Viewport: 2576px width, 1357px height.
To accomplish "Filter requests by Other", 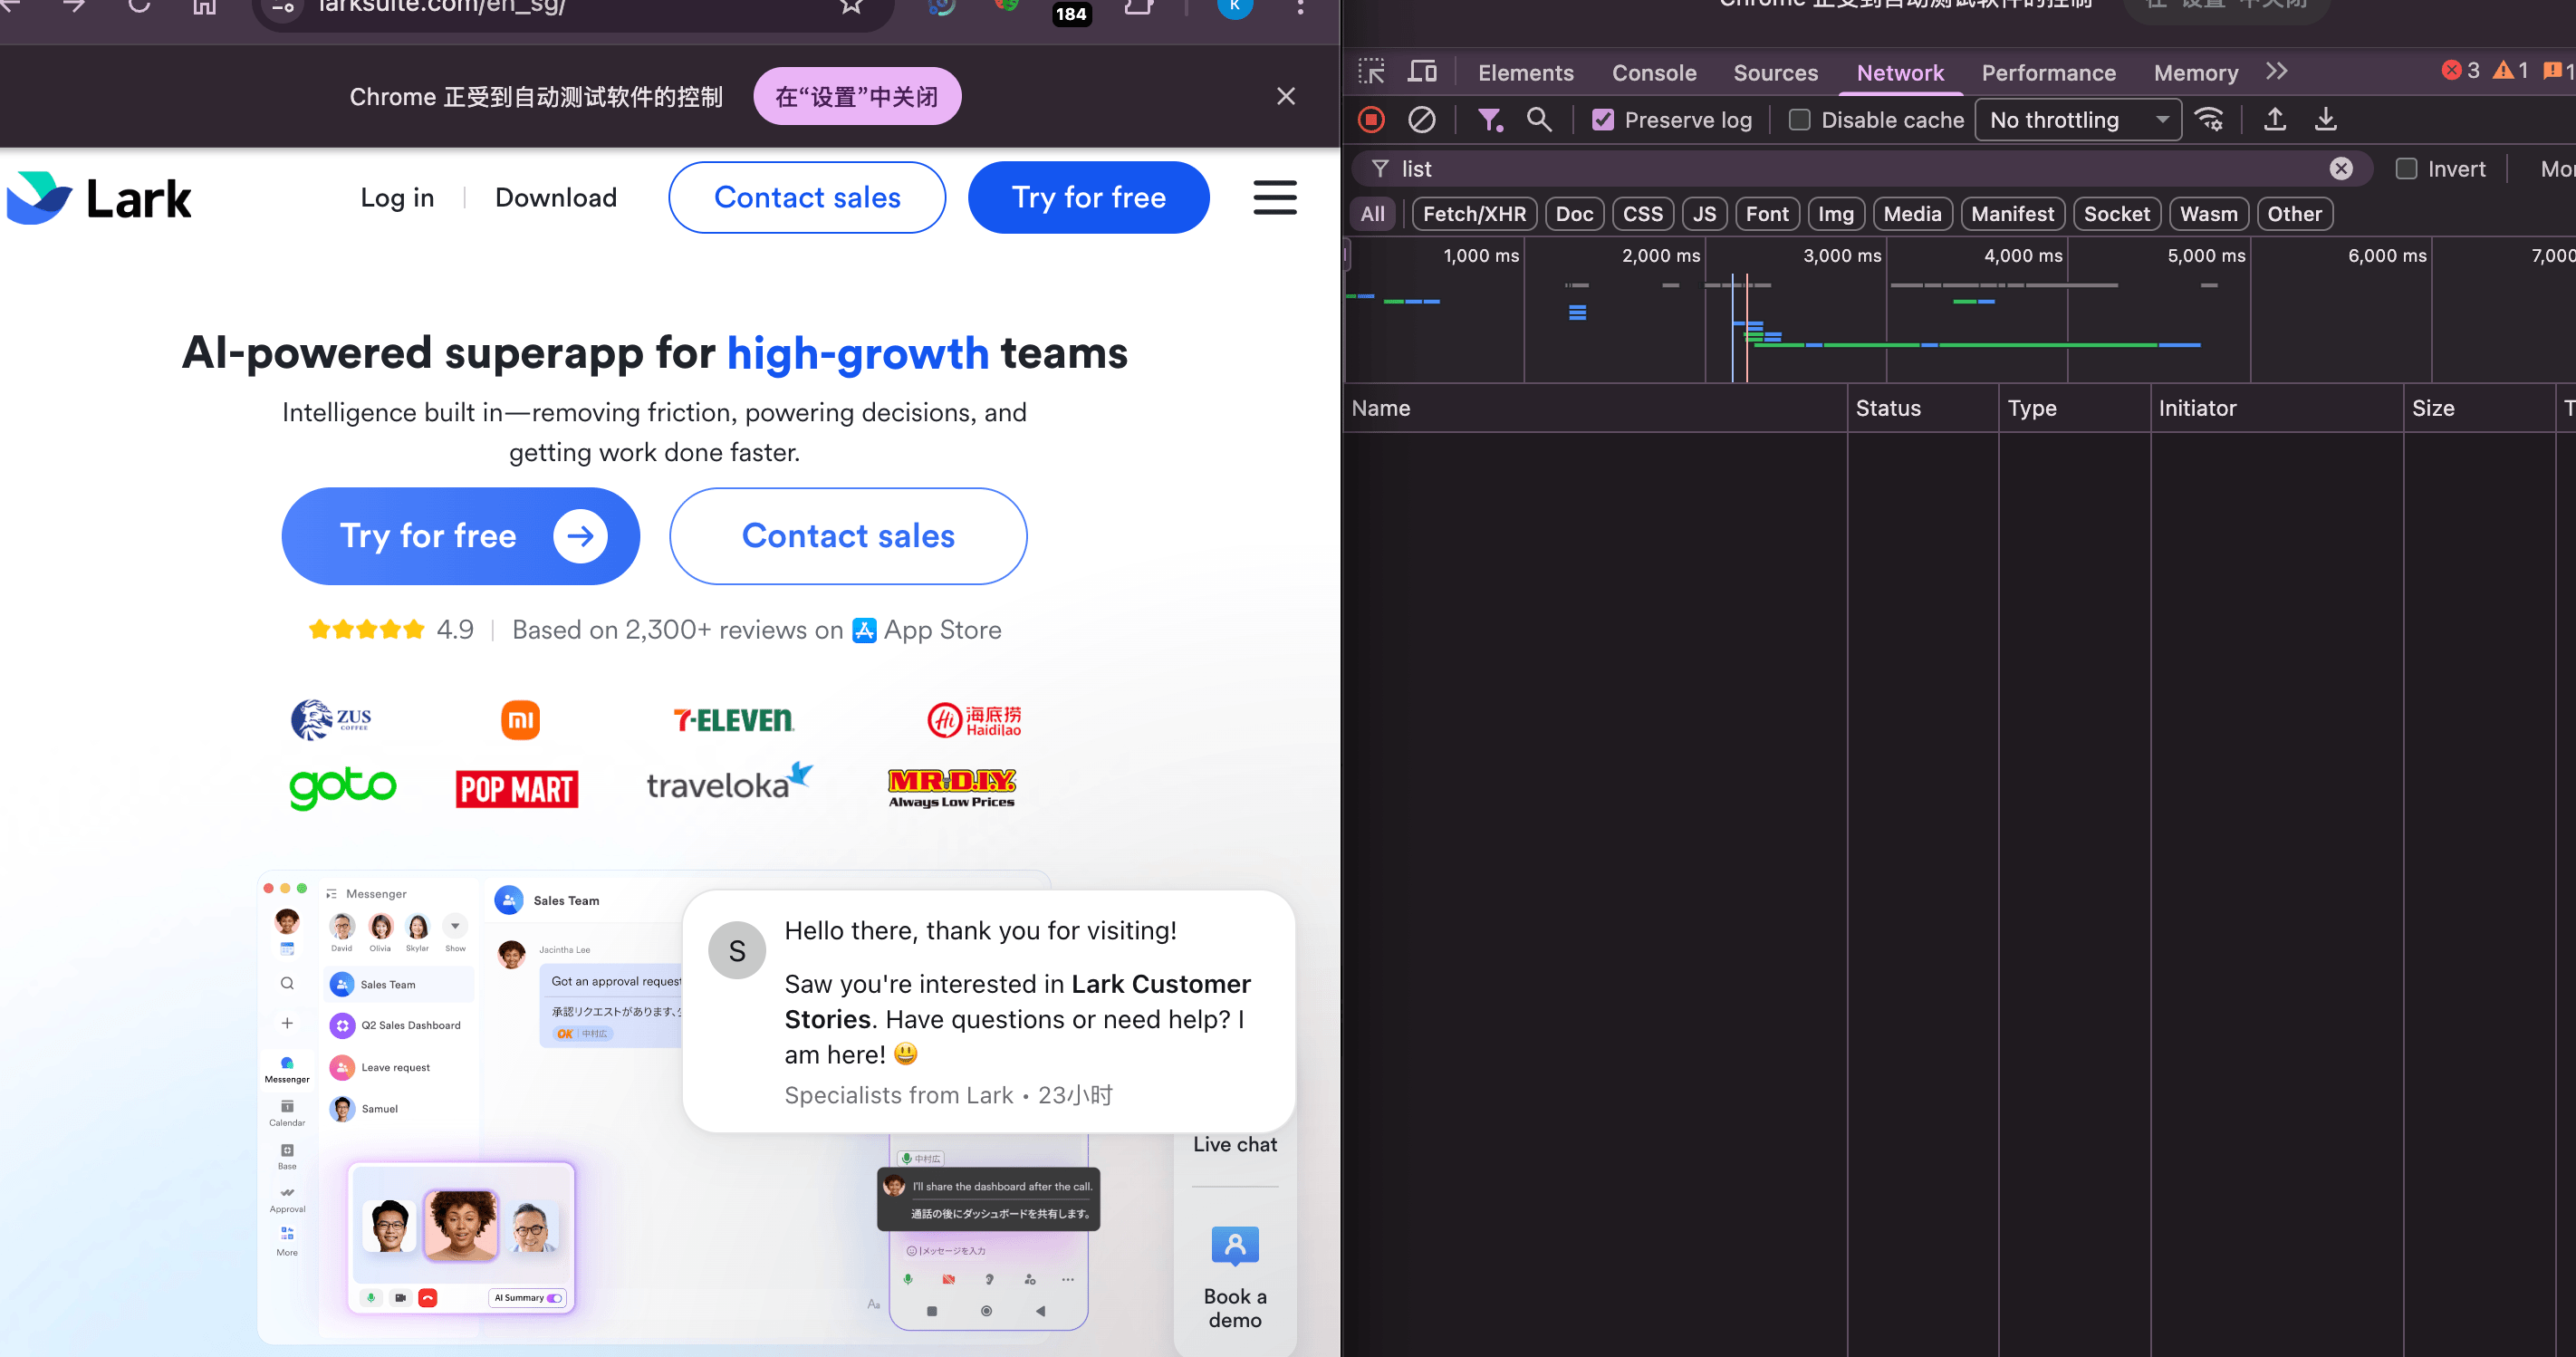I will click(x=2294, y=214).
